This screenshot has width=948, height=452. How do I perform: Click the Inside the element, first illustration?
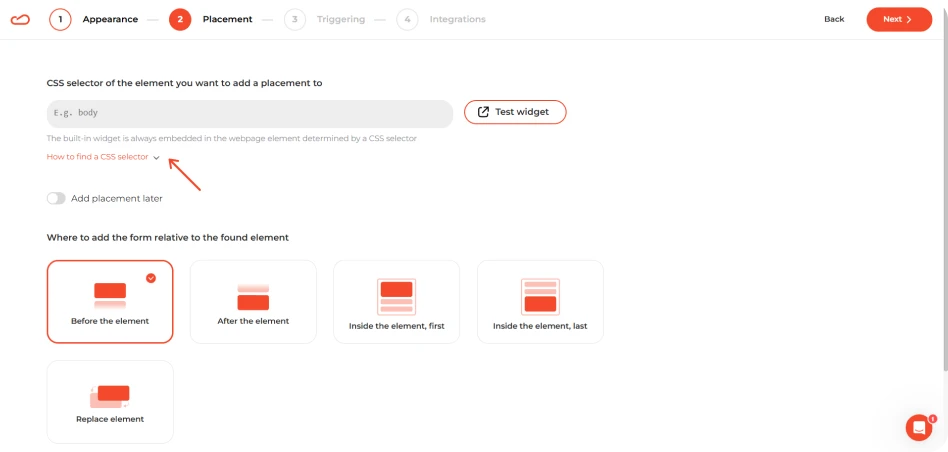click(397, 297)
